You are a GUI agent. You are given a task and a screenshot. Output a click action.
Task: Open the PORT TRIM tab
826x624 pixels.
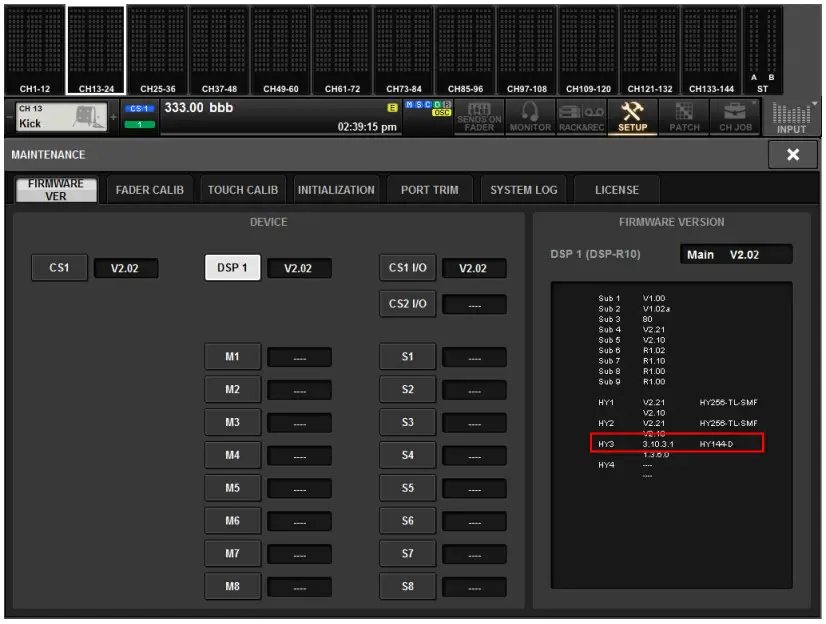tap(429, 190)
